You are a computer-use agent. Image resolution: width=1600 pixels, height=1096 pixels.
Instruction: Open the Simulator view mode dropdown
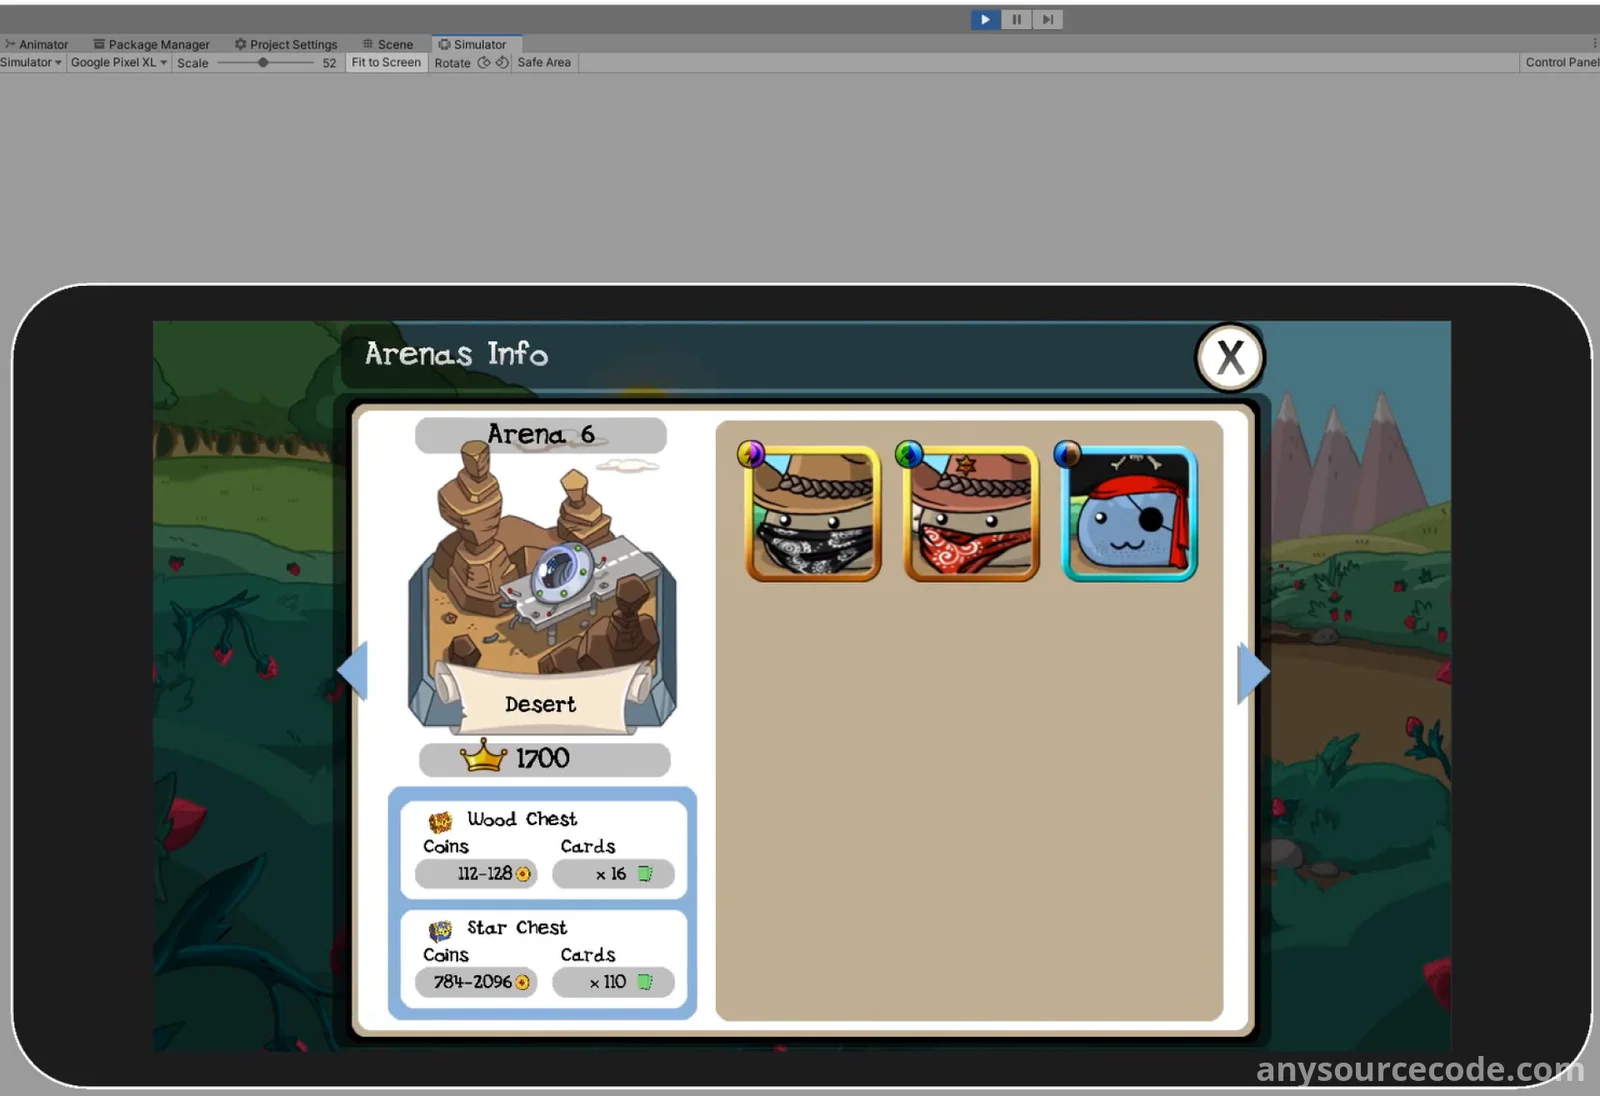[x=31, y=62]
